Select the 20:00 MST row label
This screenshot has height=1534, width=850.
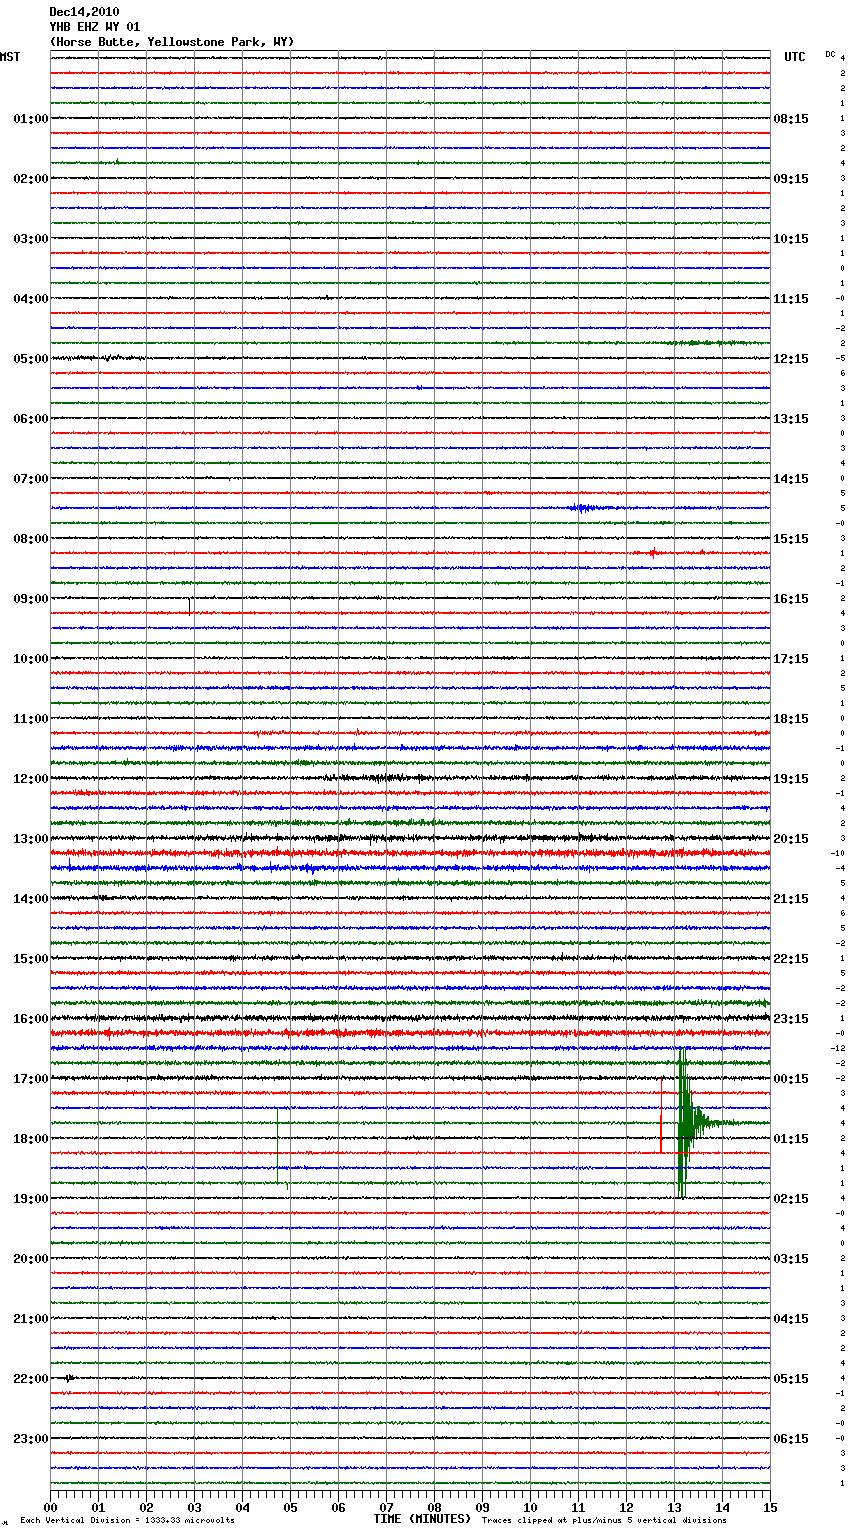(x=31, y=1259)
